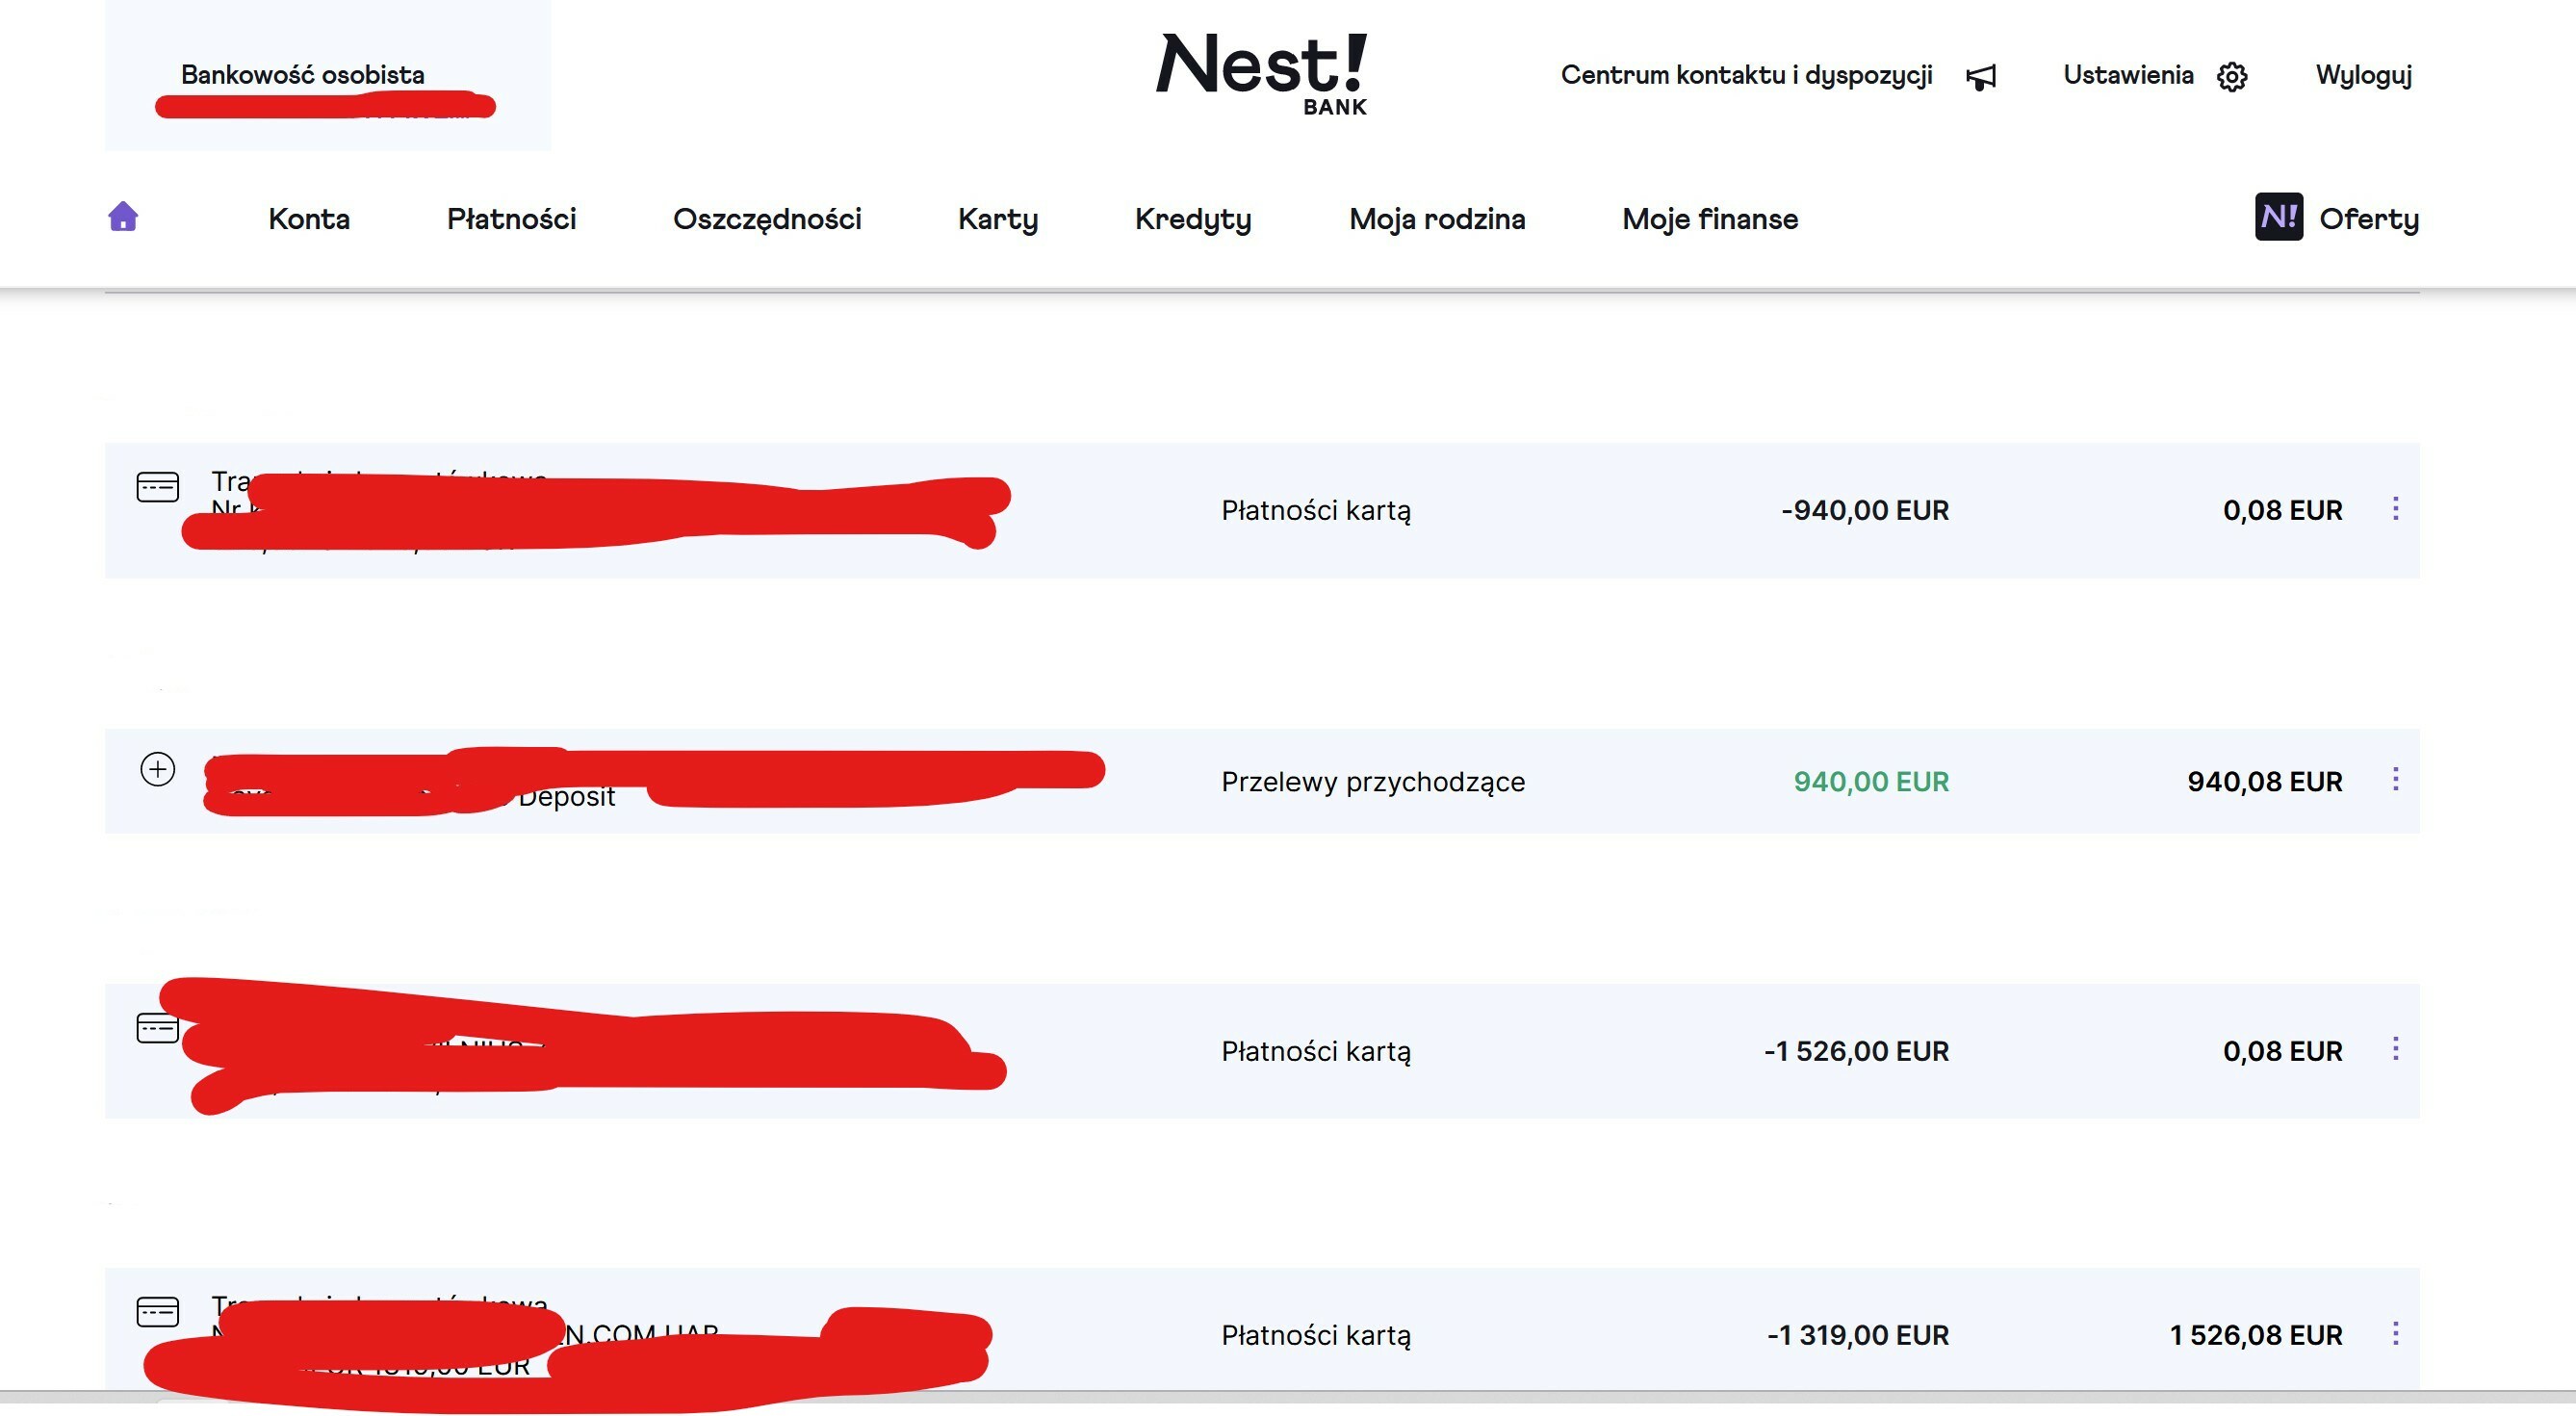Open settings via the gear icon
This screenshot has height=1416, width=2576.
tap(2232, 77)
